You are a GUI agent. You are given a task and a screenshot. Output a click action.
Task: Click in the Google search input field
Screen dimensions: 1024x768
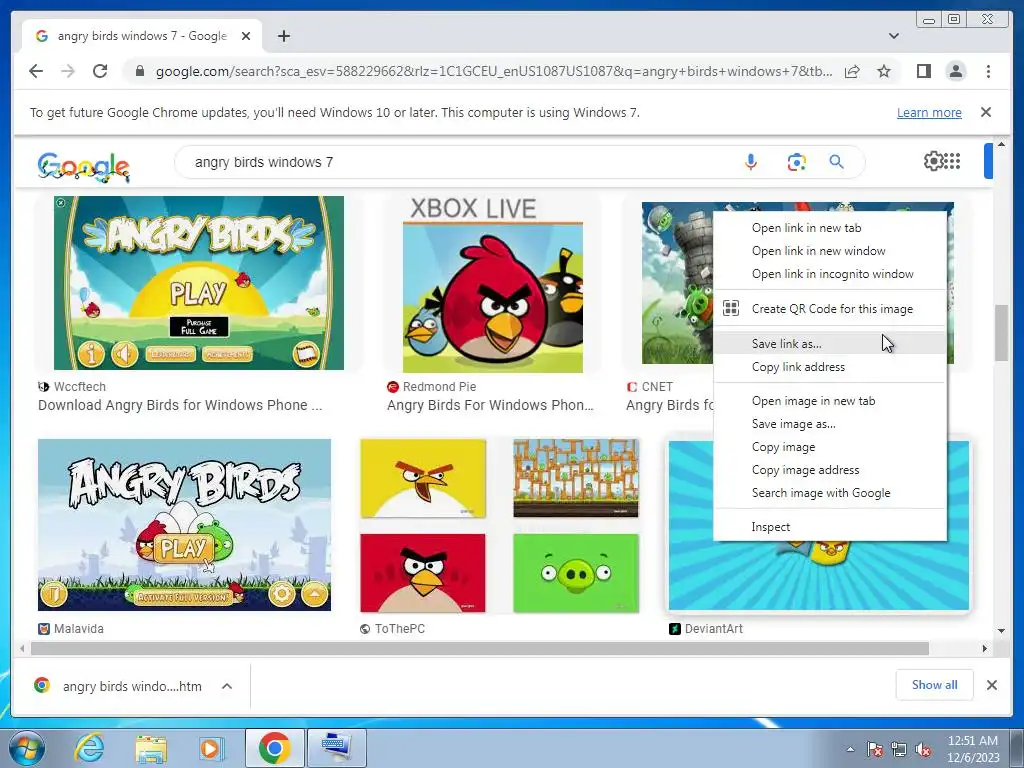pyautogui.click(x=457, y=162)
